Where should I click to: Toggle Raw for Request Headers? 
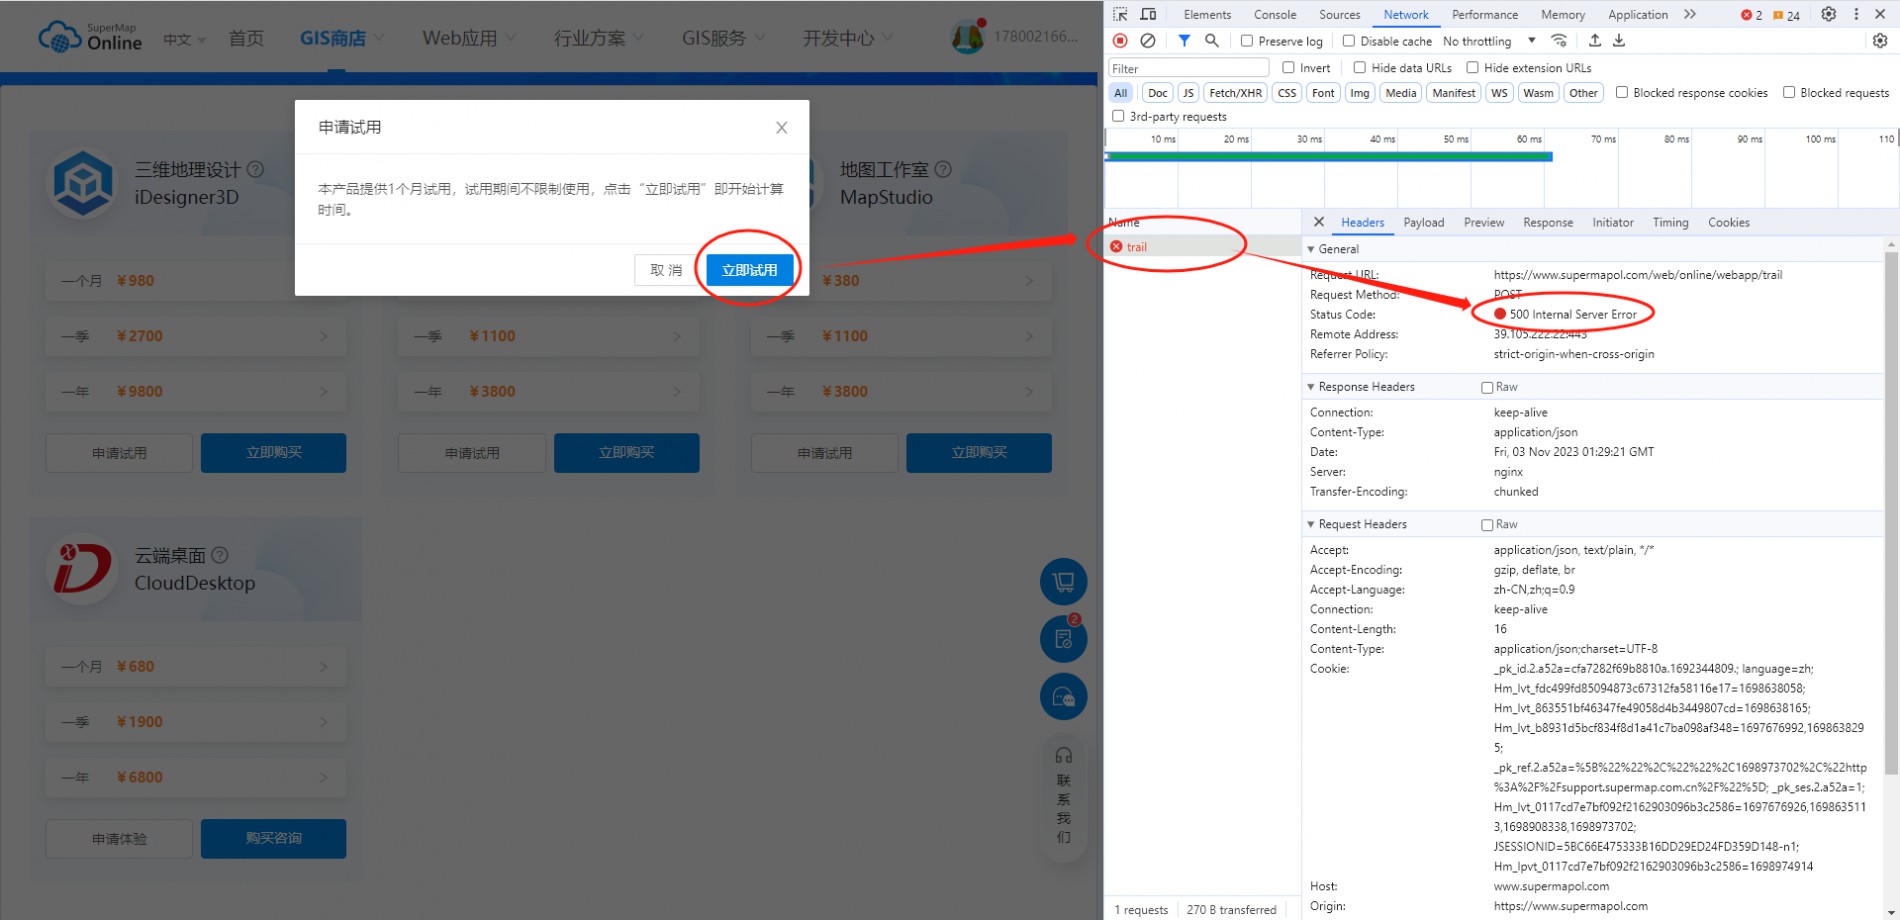pyautogui.click(x=1487, y=525)
